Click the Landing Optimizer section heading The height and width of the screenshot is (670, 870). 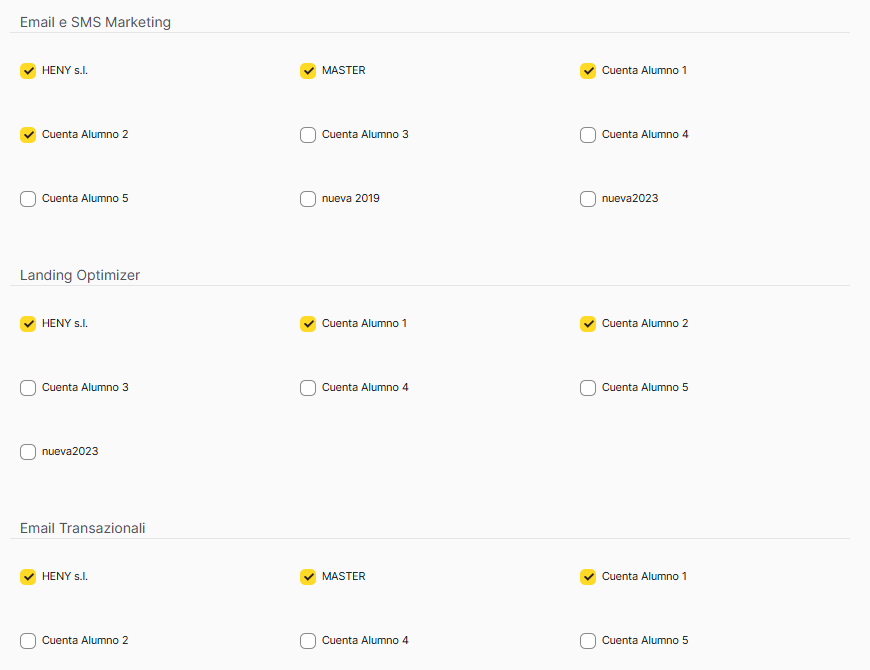80,275
